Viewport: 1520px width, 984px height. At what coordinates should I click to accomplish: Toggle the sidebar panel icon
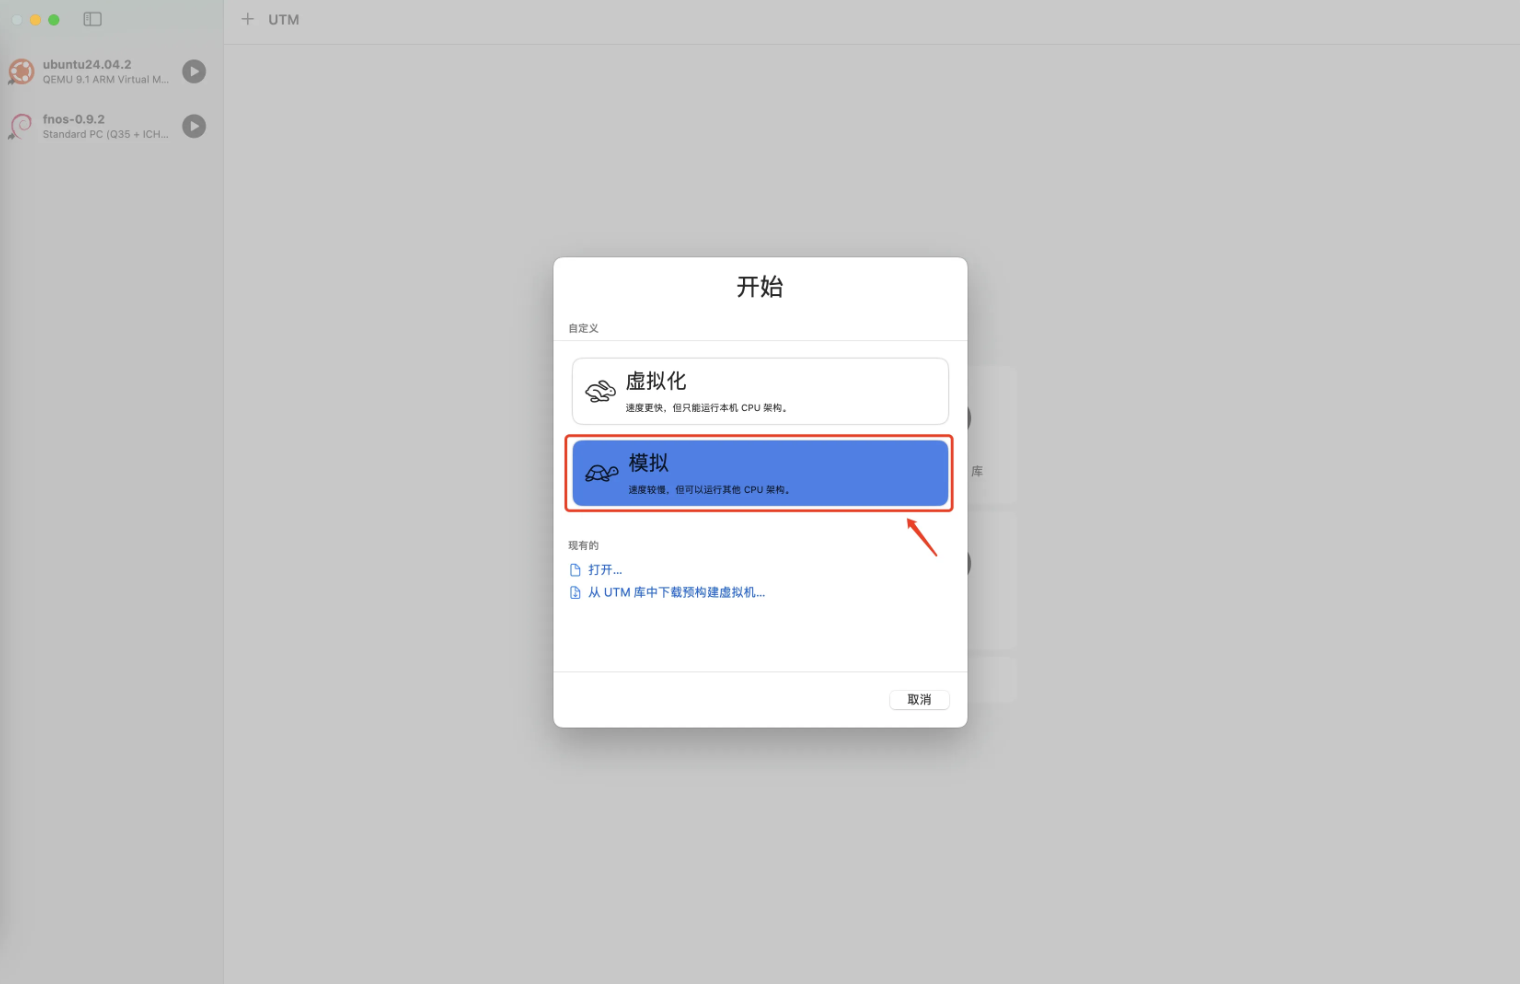click(x=92, y=19)
